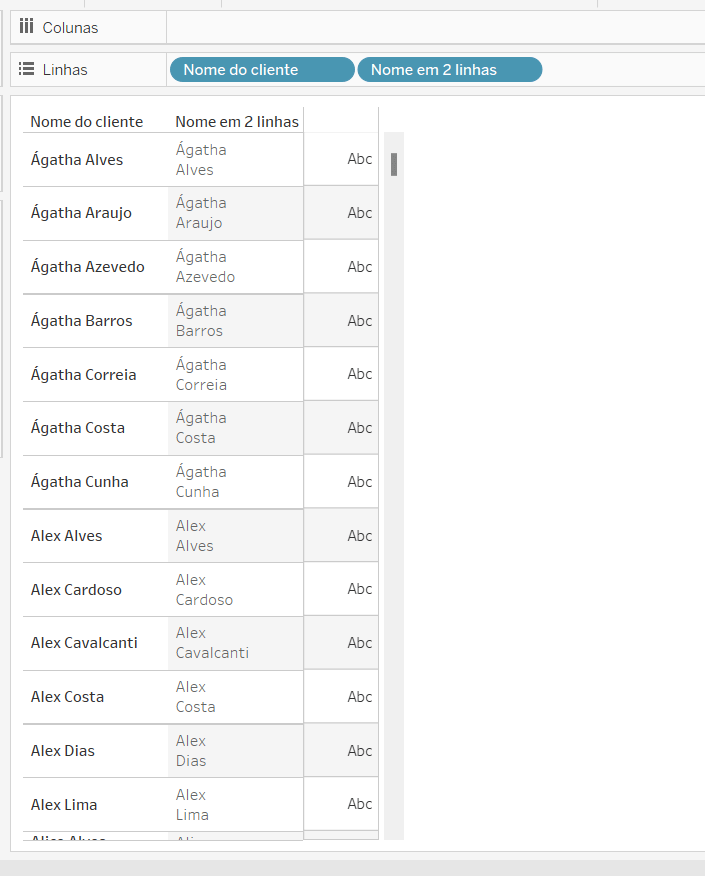The width and height of the screenshot is (705, 876).
Task: Select the Ágatha Cunha two-line cell
Action: pyautogui.click(x=235, y=482)
